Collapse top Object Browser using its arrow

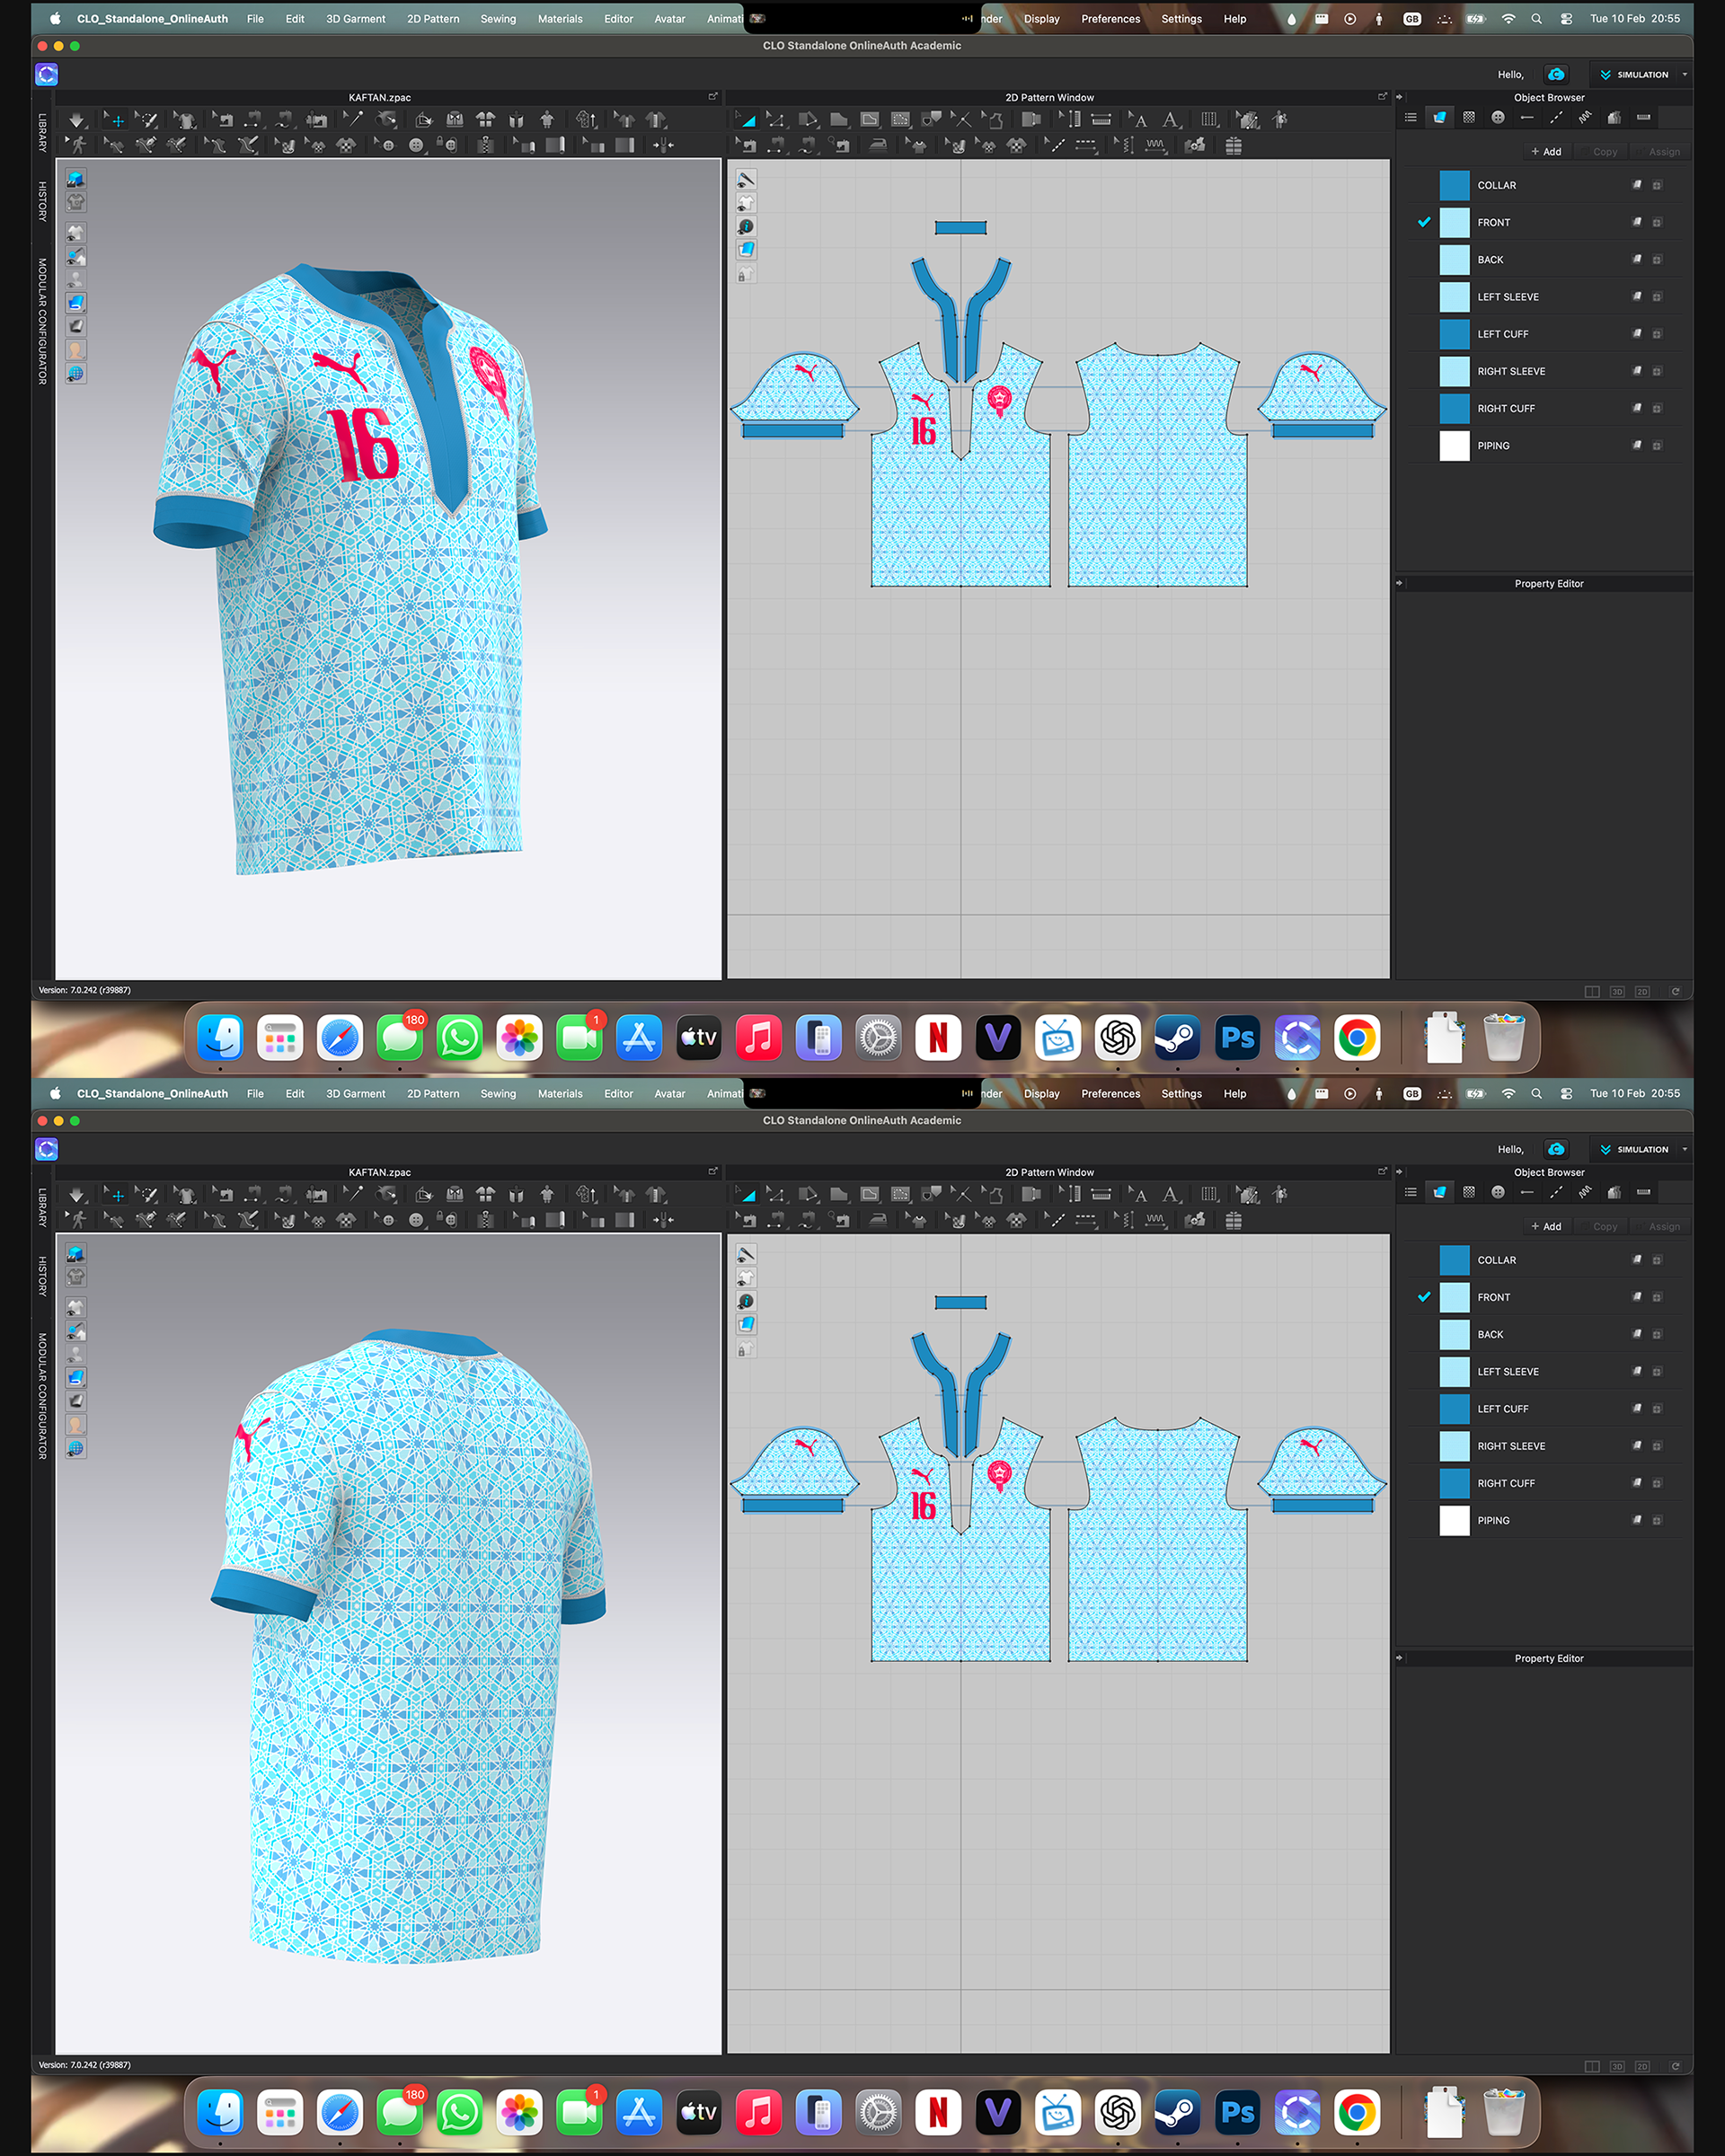1399,98
